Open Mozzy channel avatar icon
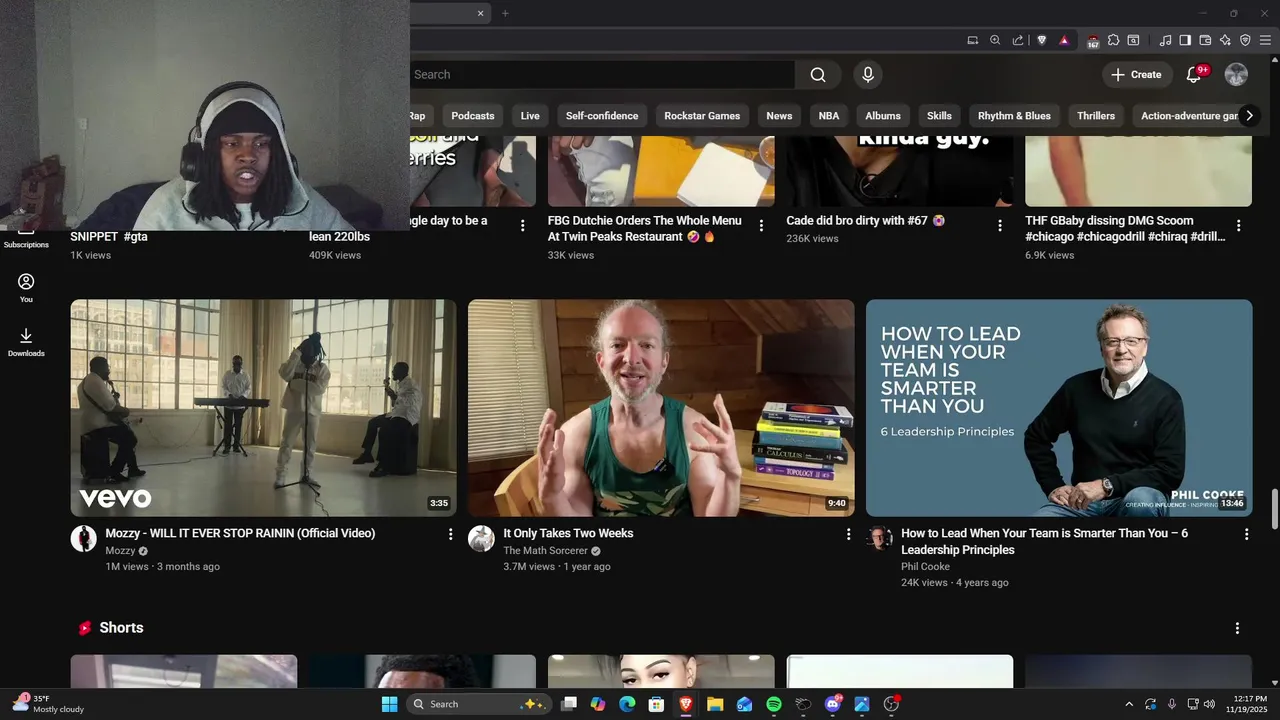Screen dimensions: 1280x720 click(x=83, y=538)
